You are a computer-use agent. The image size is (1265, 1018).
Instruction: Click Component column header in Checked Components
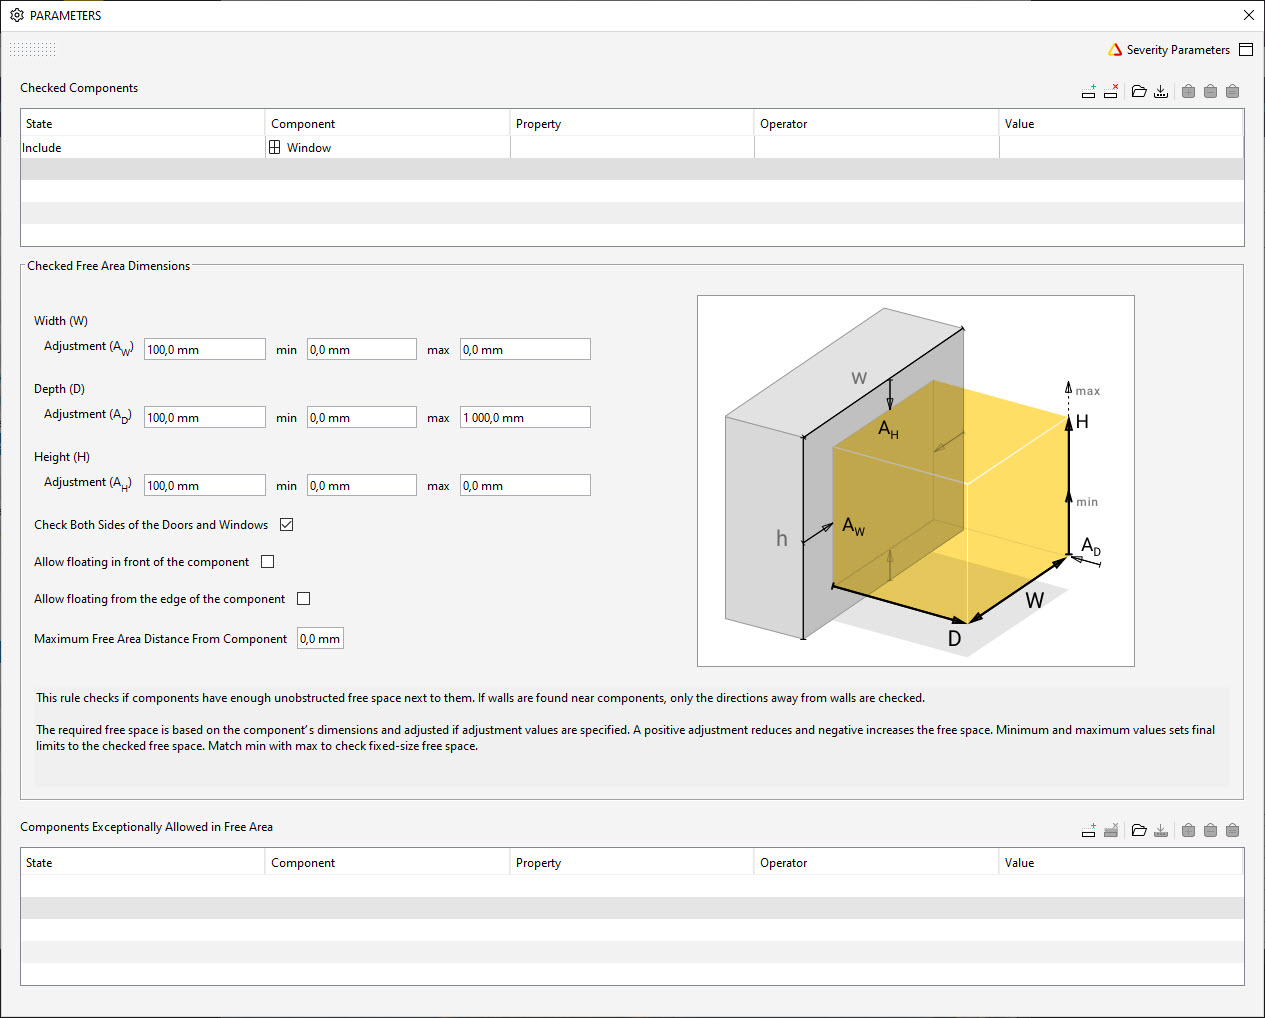388,123
